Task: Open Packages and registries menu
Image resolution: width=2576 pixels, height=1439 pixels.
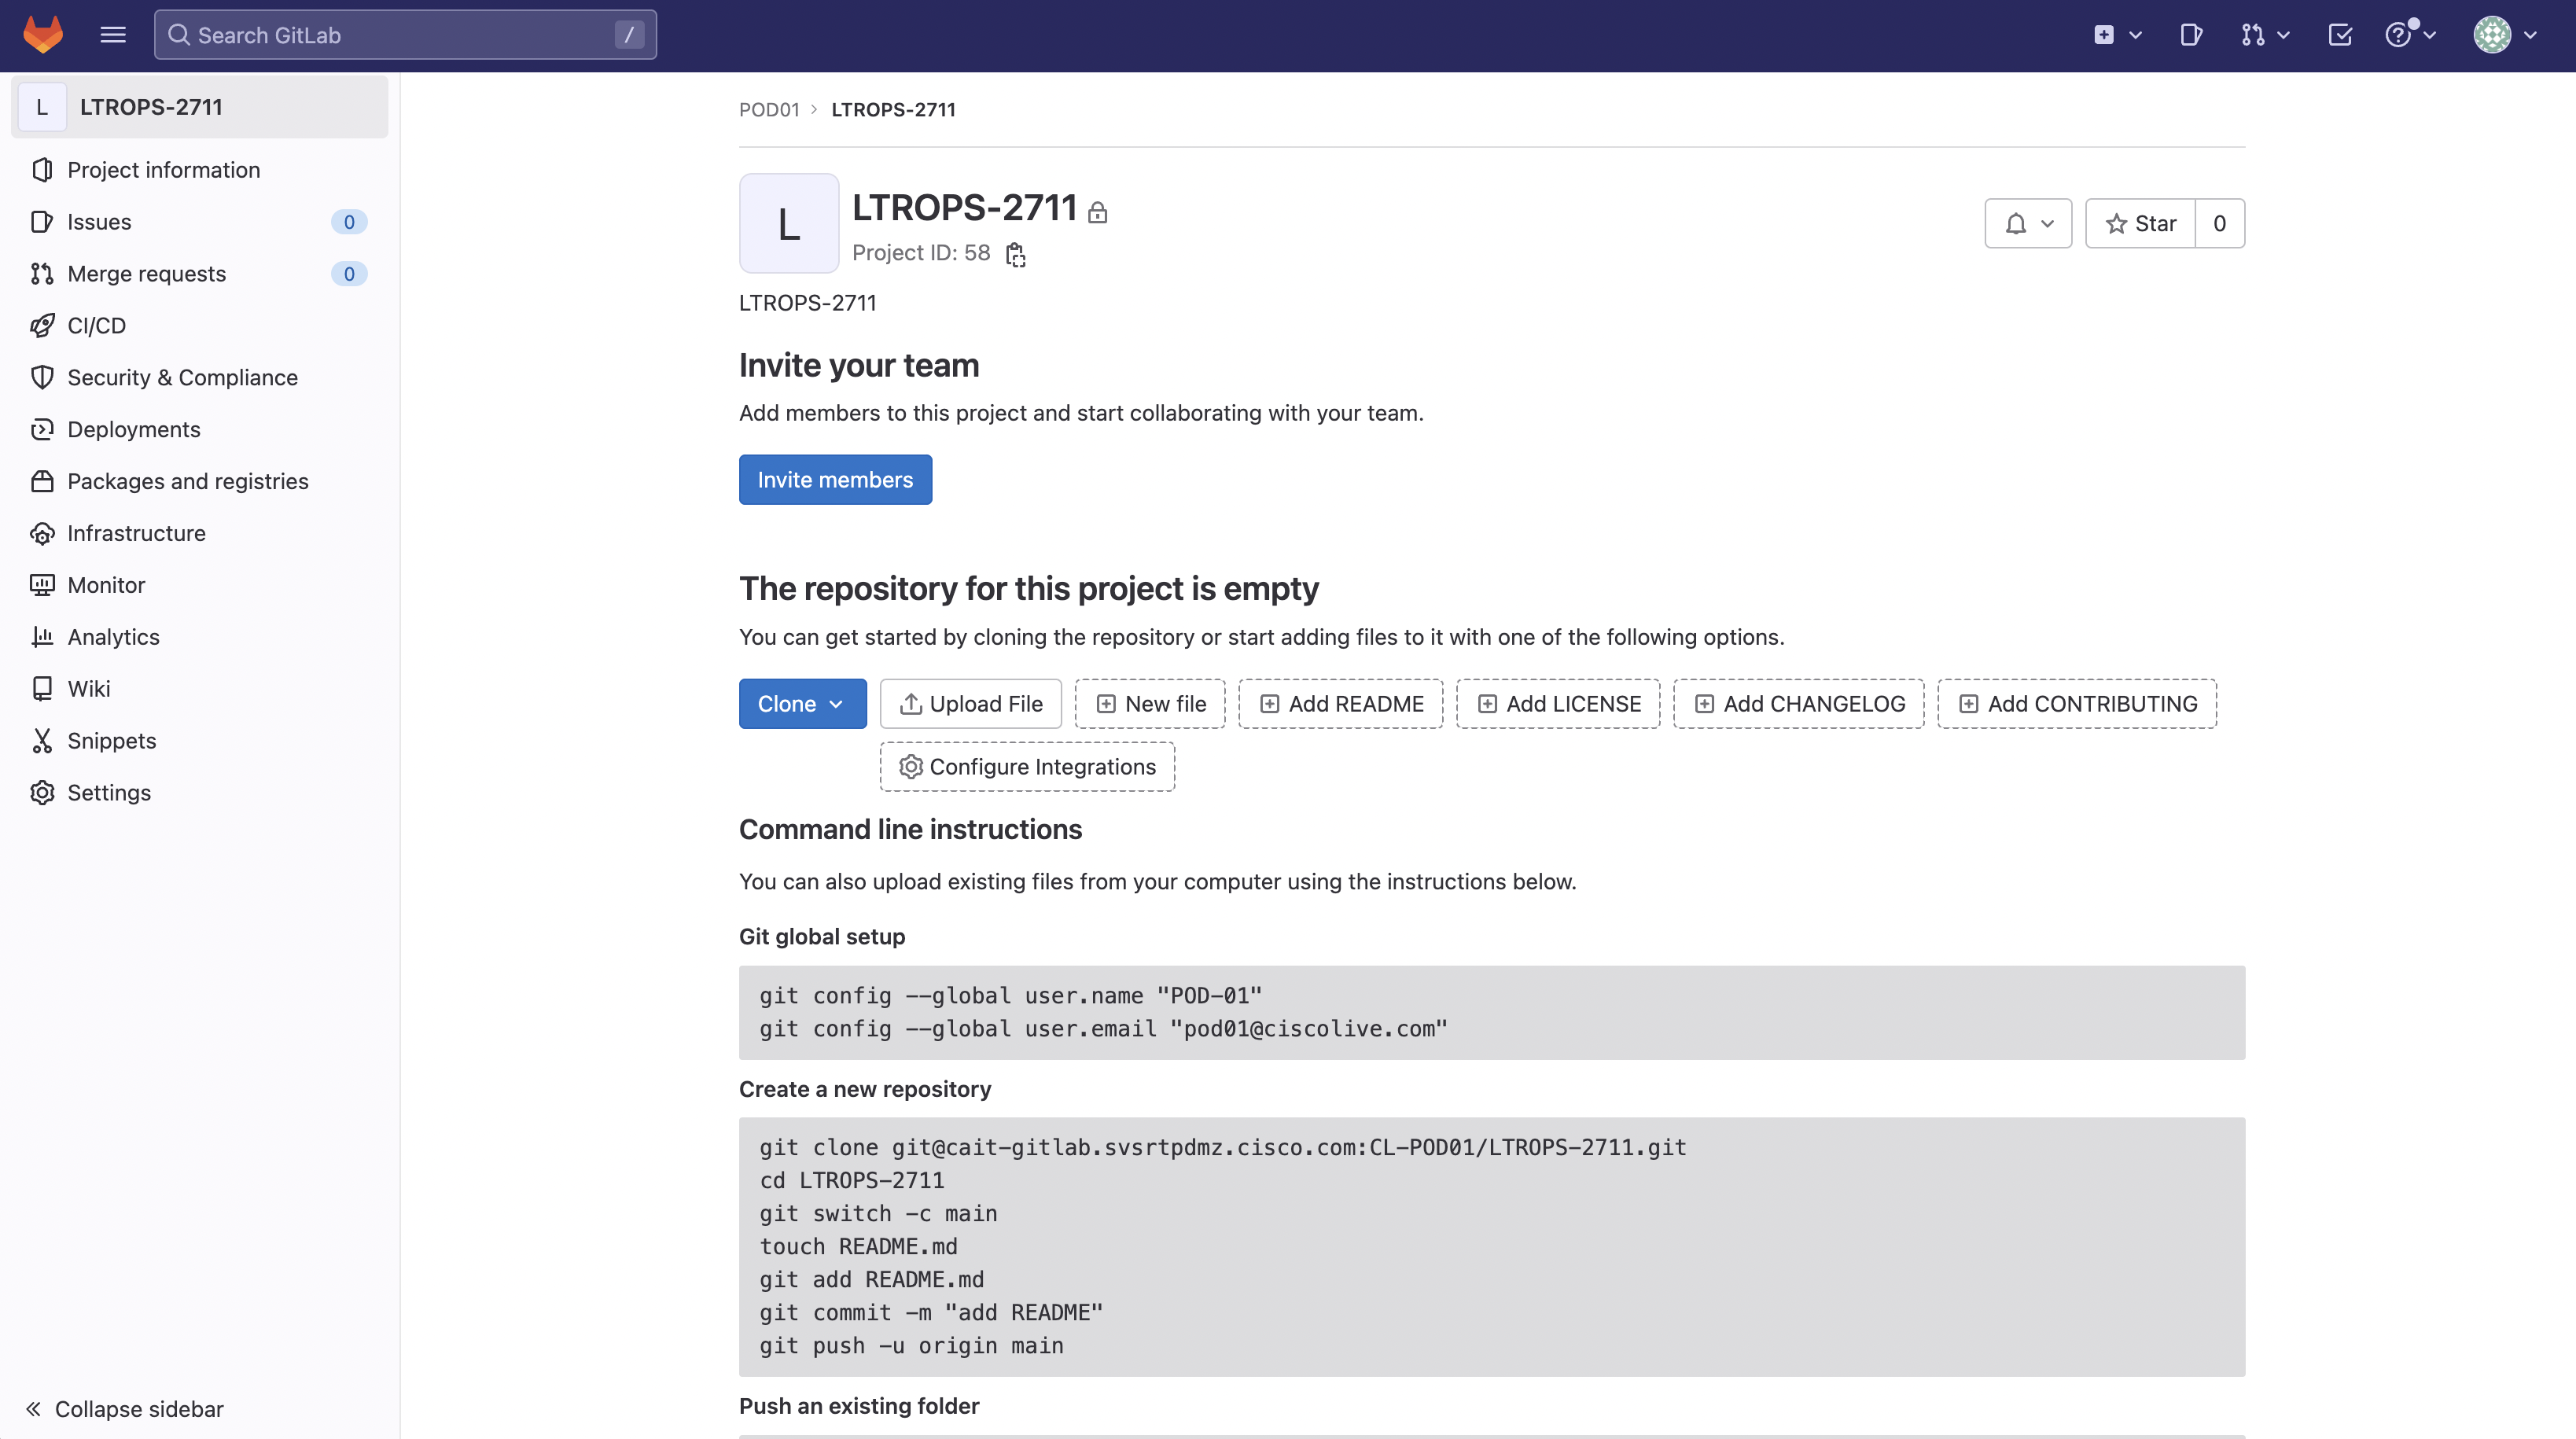Action: [200, 482]
